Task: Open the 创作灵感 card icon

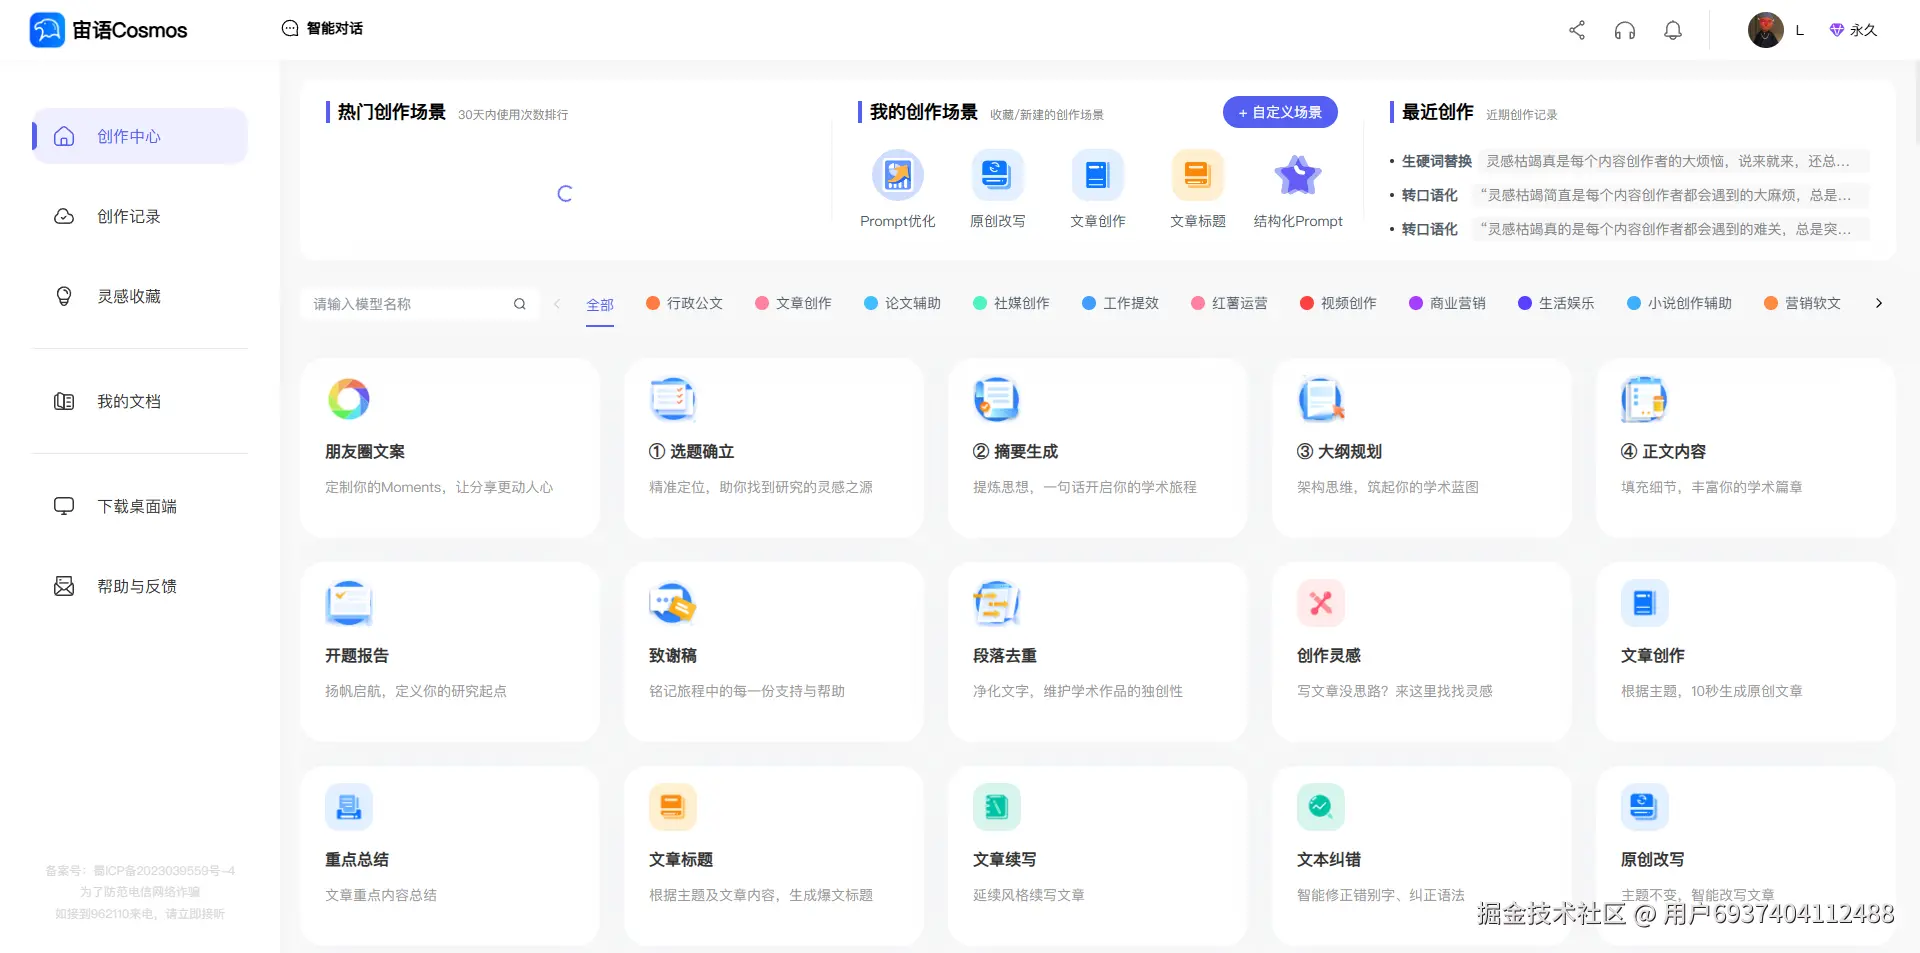Action: point(1321,603)
